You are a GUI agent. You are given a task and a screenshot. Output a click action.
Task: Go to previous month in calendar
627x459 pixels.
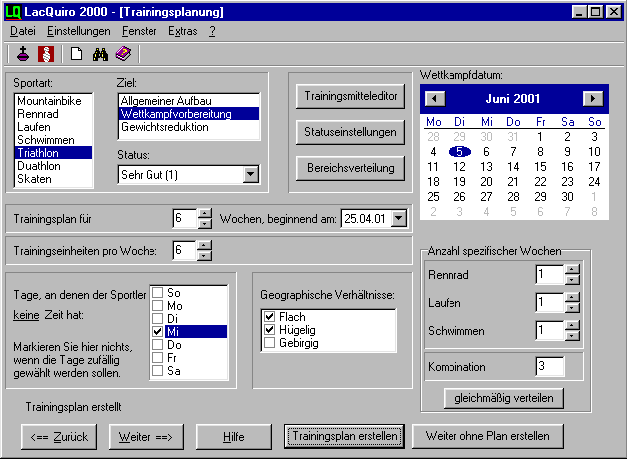pyautogui.click(x=434, y=98)
